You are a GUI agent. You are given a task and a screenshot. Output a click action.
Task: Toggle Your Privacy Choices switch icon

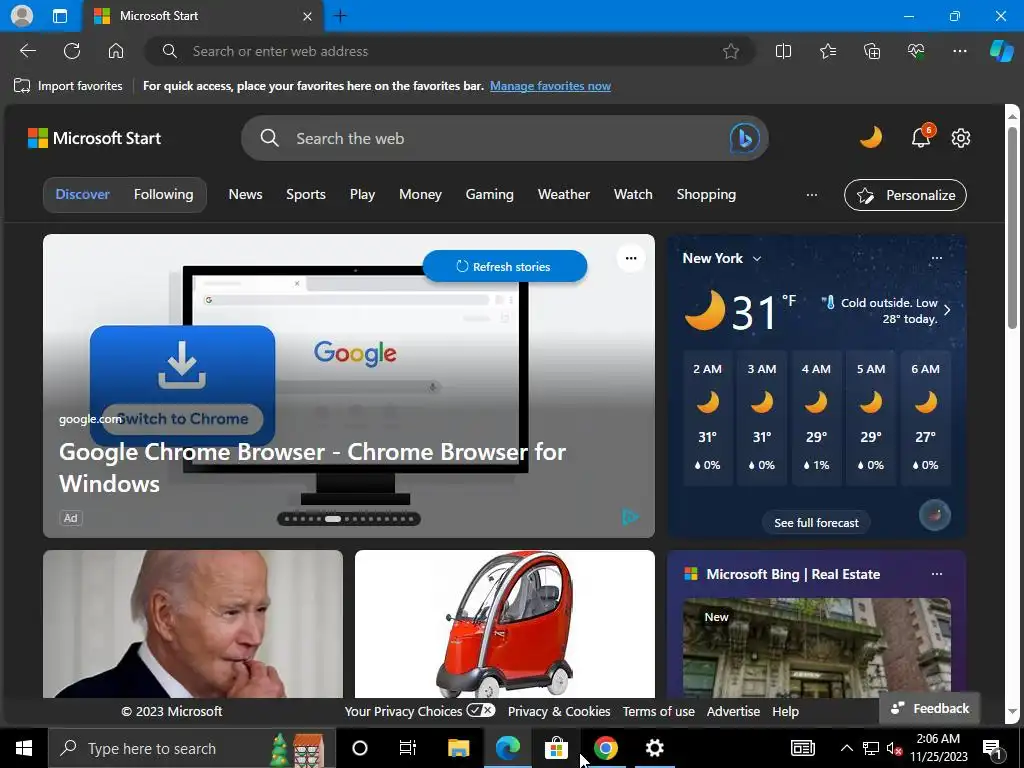pyautogui.click(x=481, y=711)
